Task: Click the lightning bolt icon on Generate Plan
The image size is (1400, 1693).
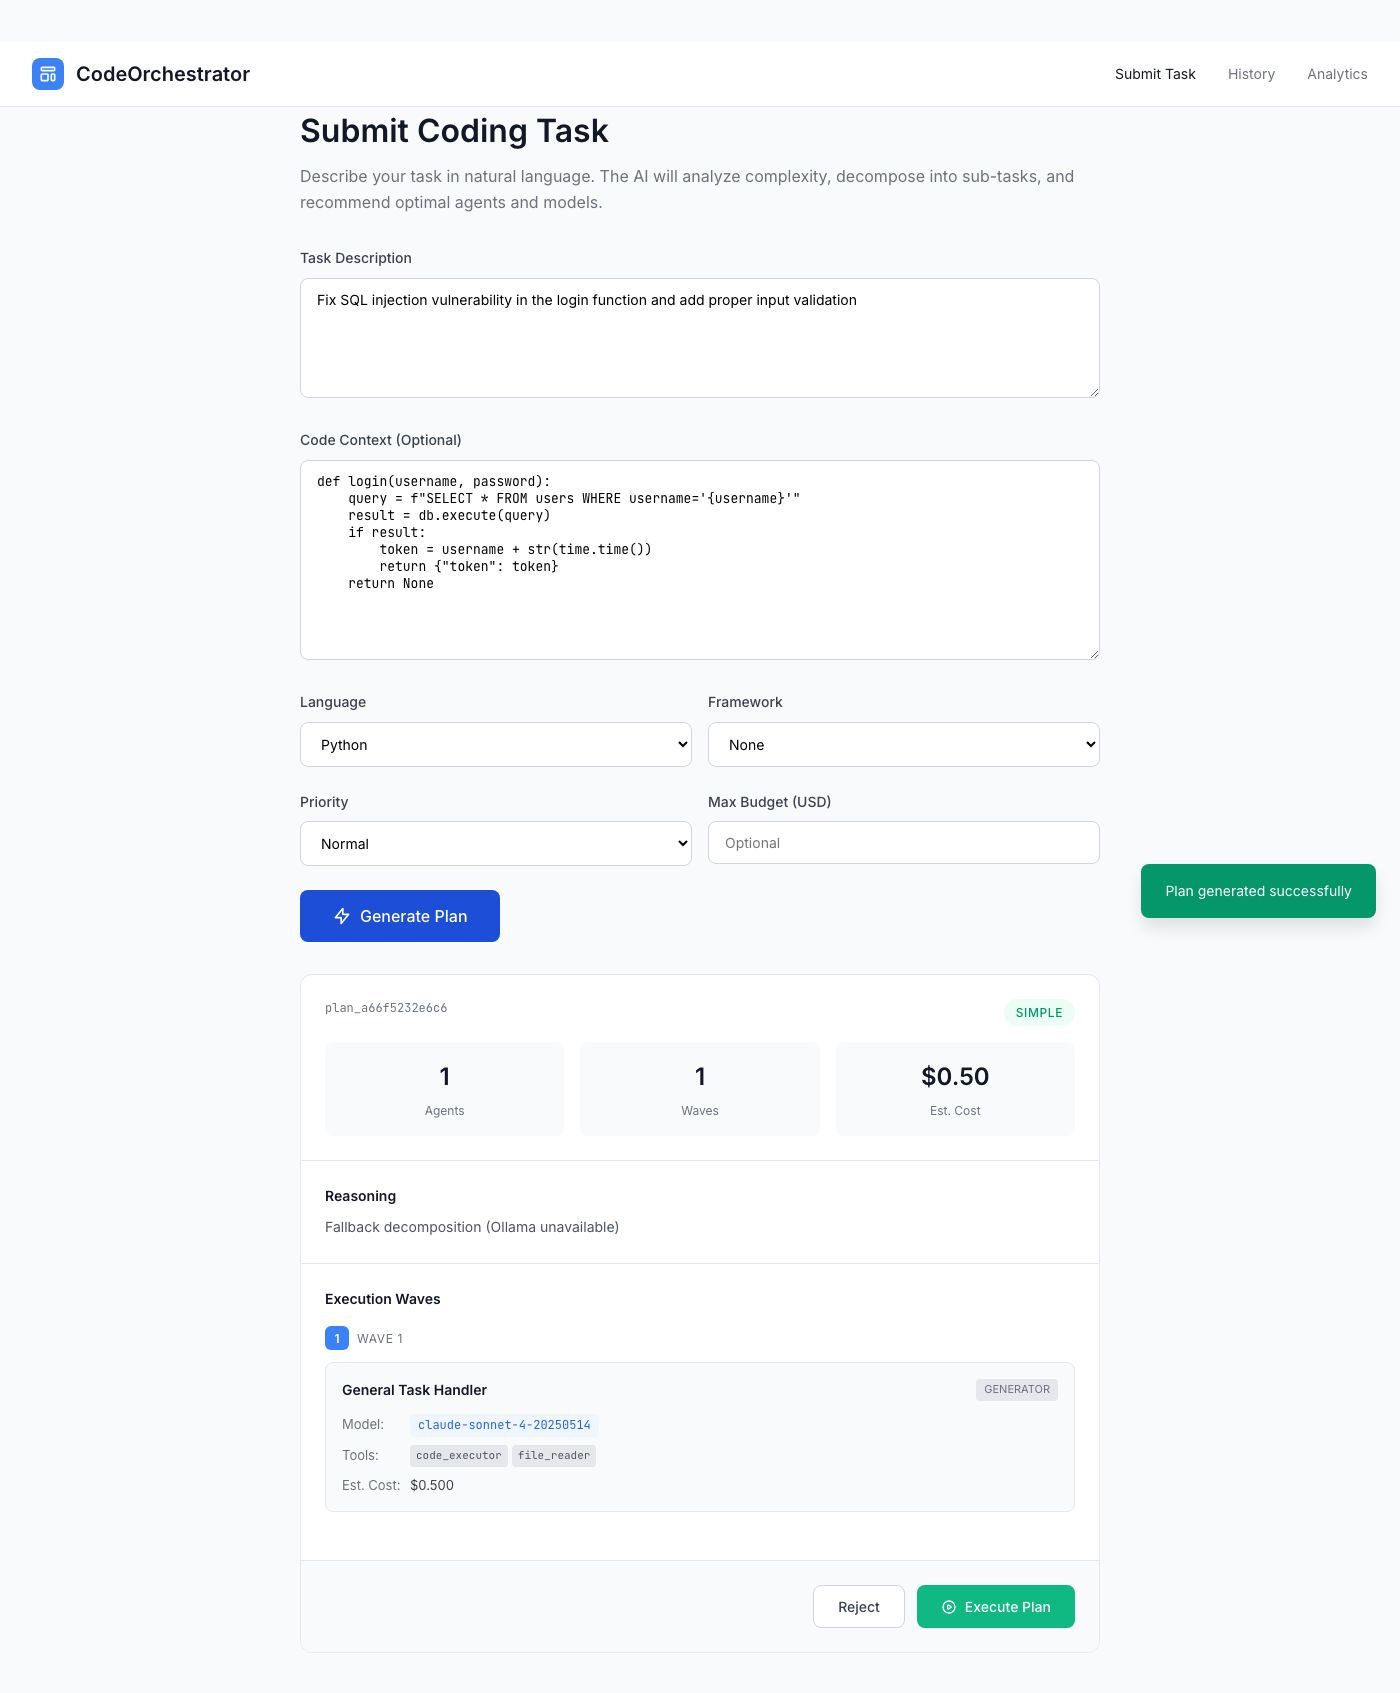Action: click(342, 916)
